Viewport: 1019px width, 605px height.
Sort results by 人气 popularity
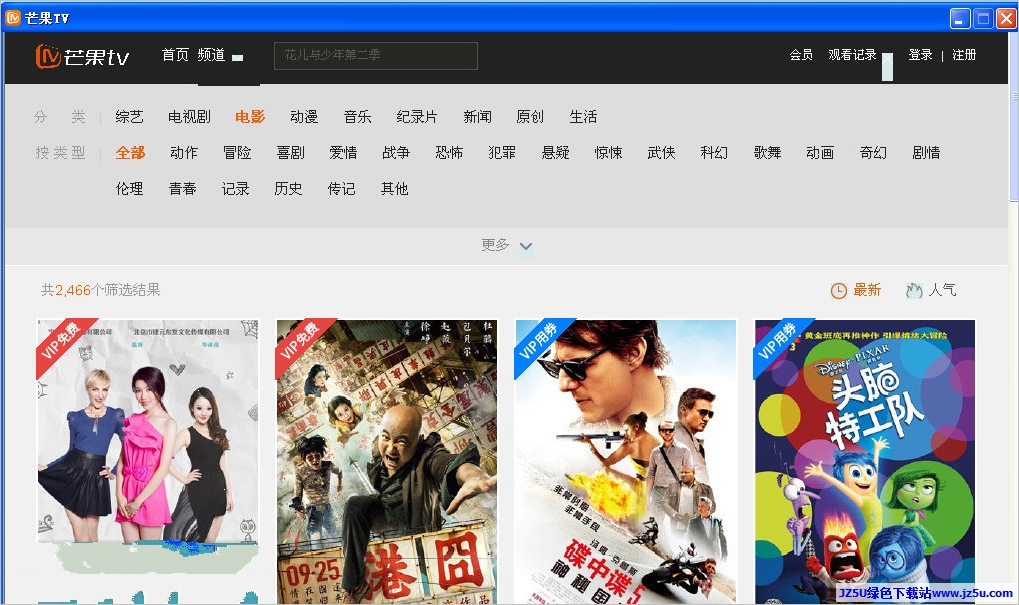click(942, 290)
